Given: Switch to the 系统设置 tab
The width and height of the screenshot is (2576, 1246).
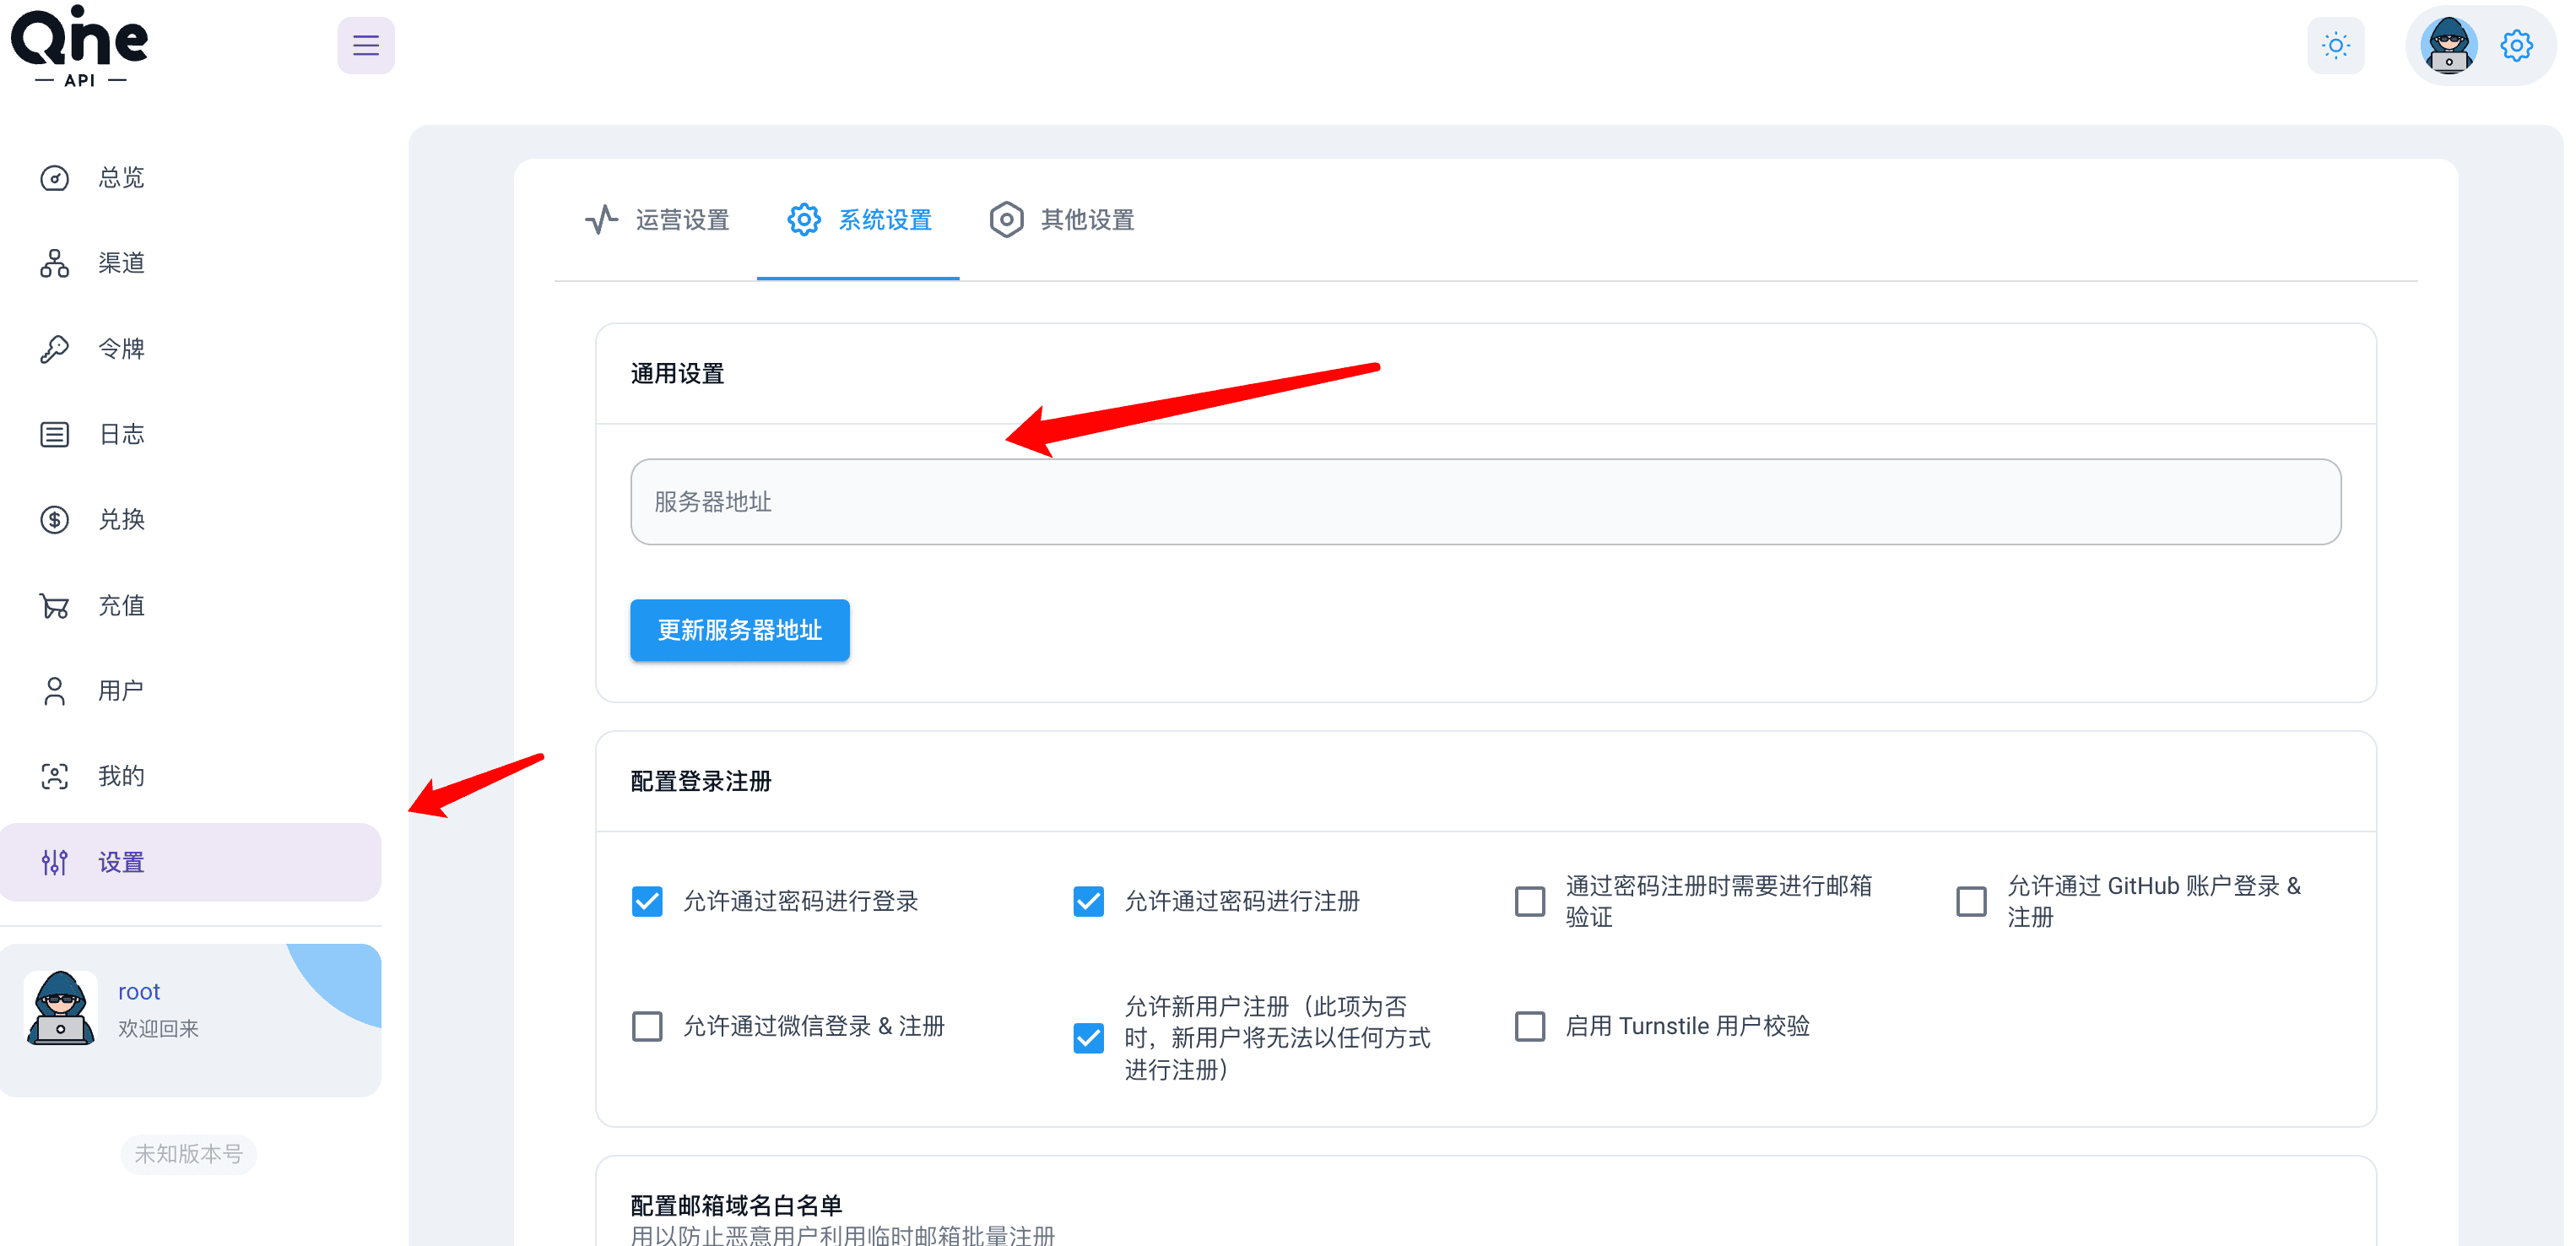Looking at the screenshot, I should point(858,220).
